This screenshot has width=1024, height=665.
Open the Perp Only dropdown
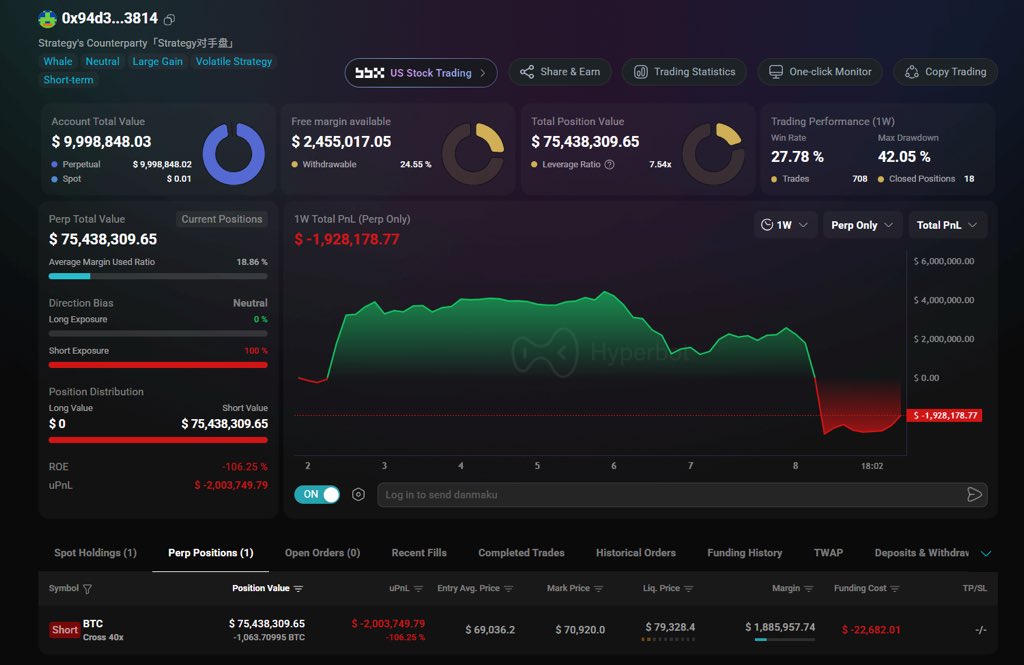point(862,225)
